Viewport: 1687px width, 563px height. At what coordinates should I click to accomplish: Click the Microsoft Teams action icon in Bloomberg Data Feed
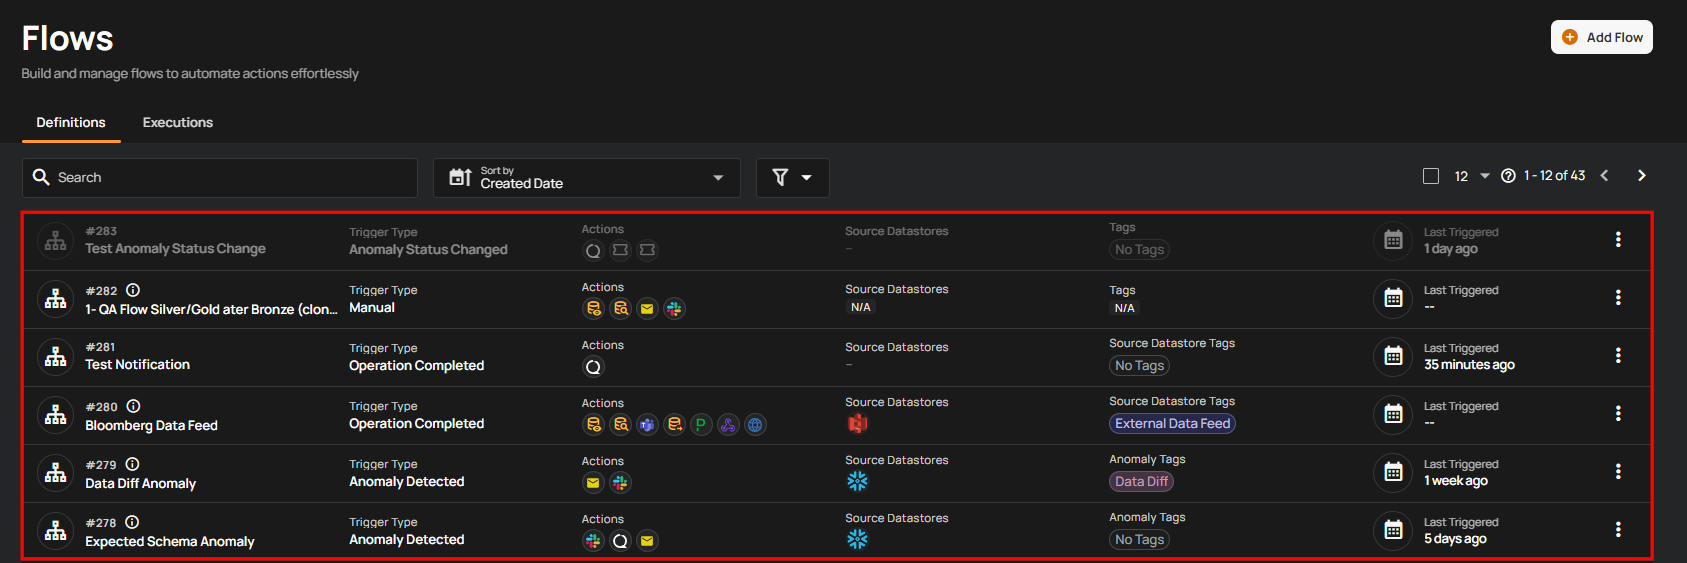[x=647, y=425]
